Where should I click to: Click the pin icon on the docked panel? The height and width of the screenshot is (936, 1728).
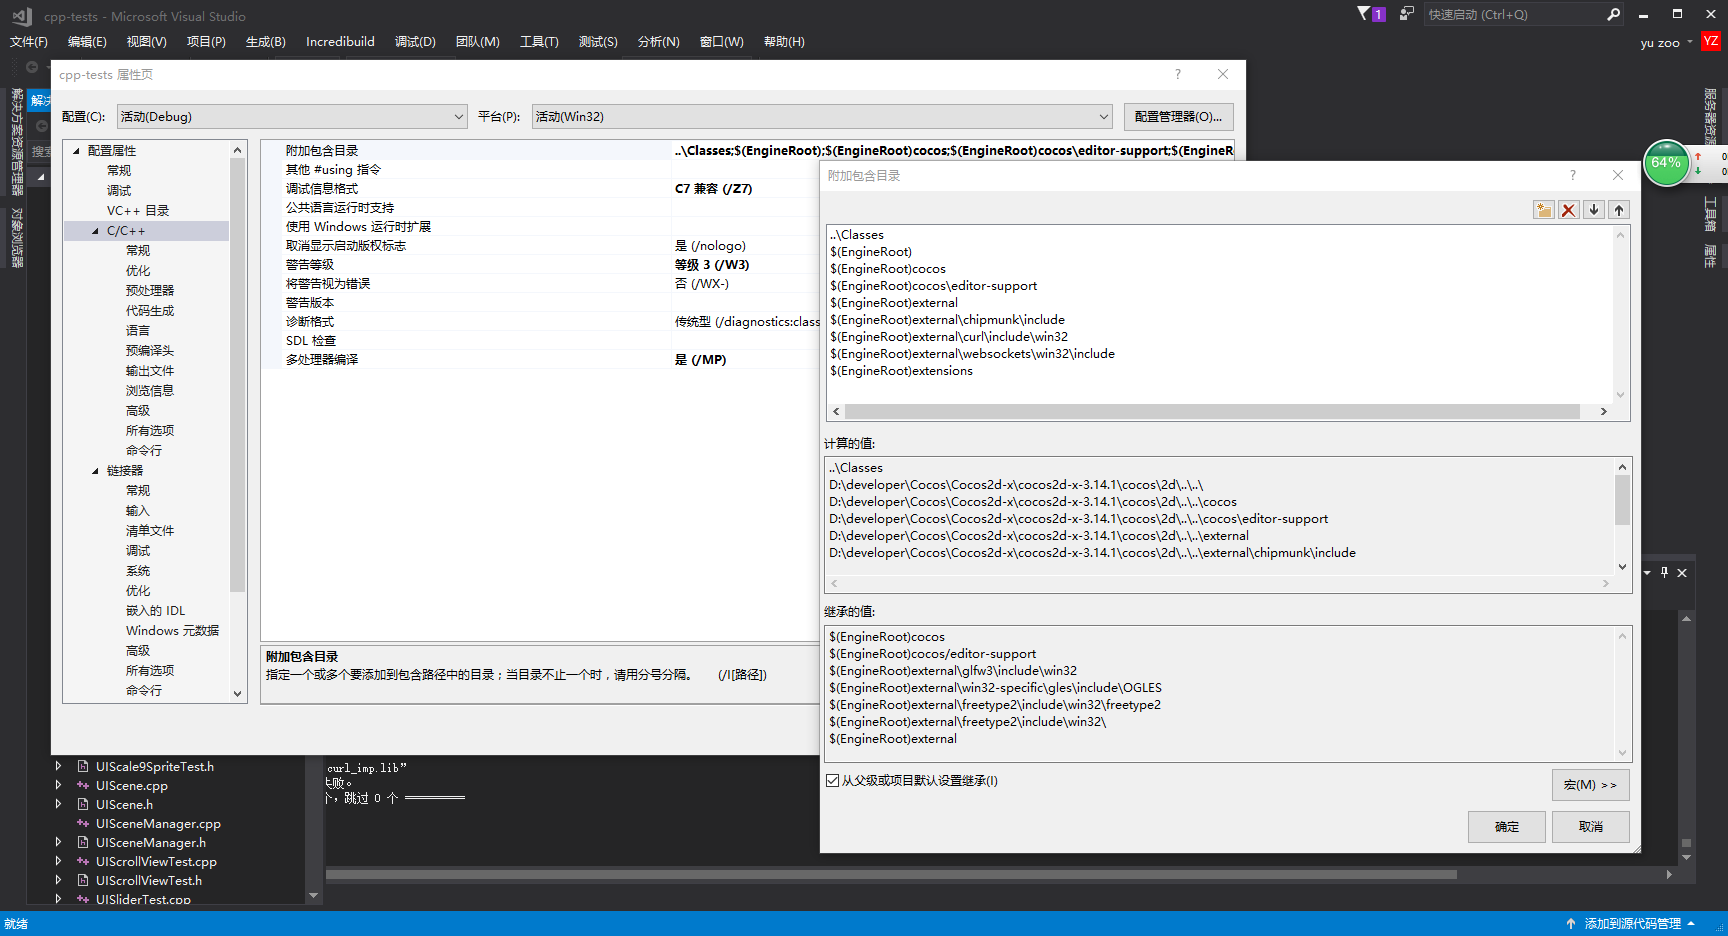tap(1664, 572)
